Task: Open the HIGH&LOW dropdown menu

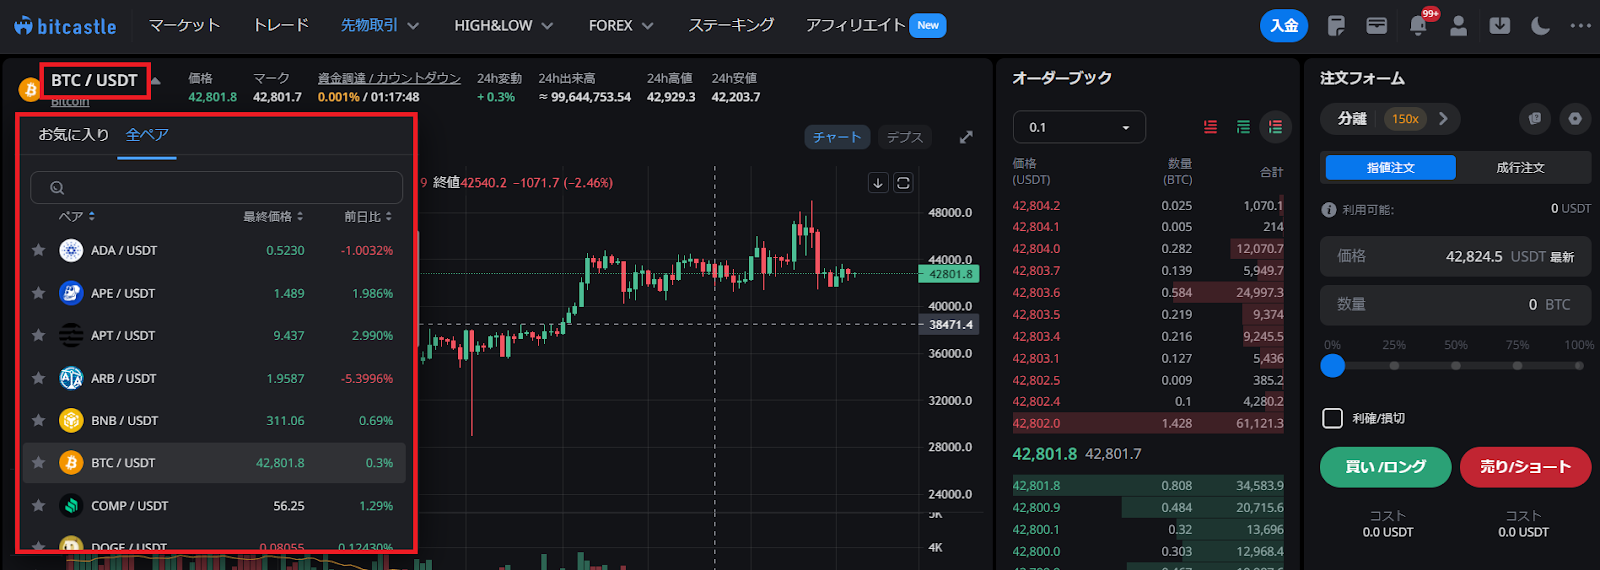Action: point(504,25)
